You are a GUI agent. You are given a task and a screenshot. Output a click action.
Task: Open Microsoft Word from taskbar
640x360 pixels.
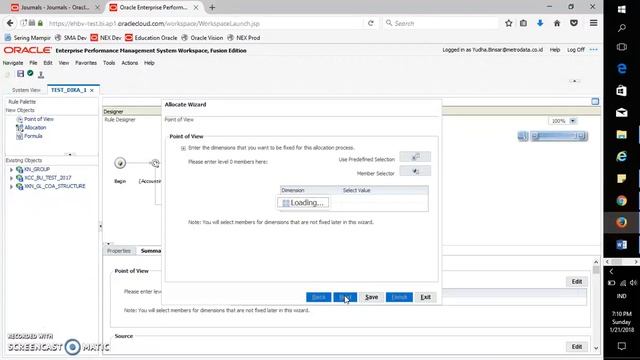coord(622,244)
